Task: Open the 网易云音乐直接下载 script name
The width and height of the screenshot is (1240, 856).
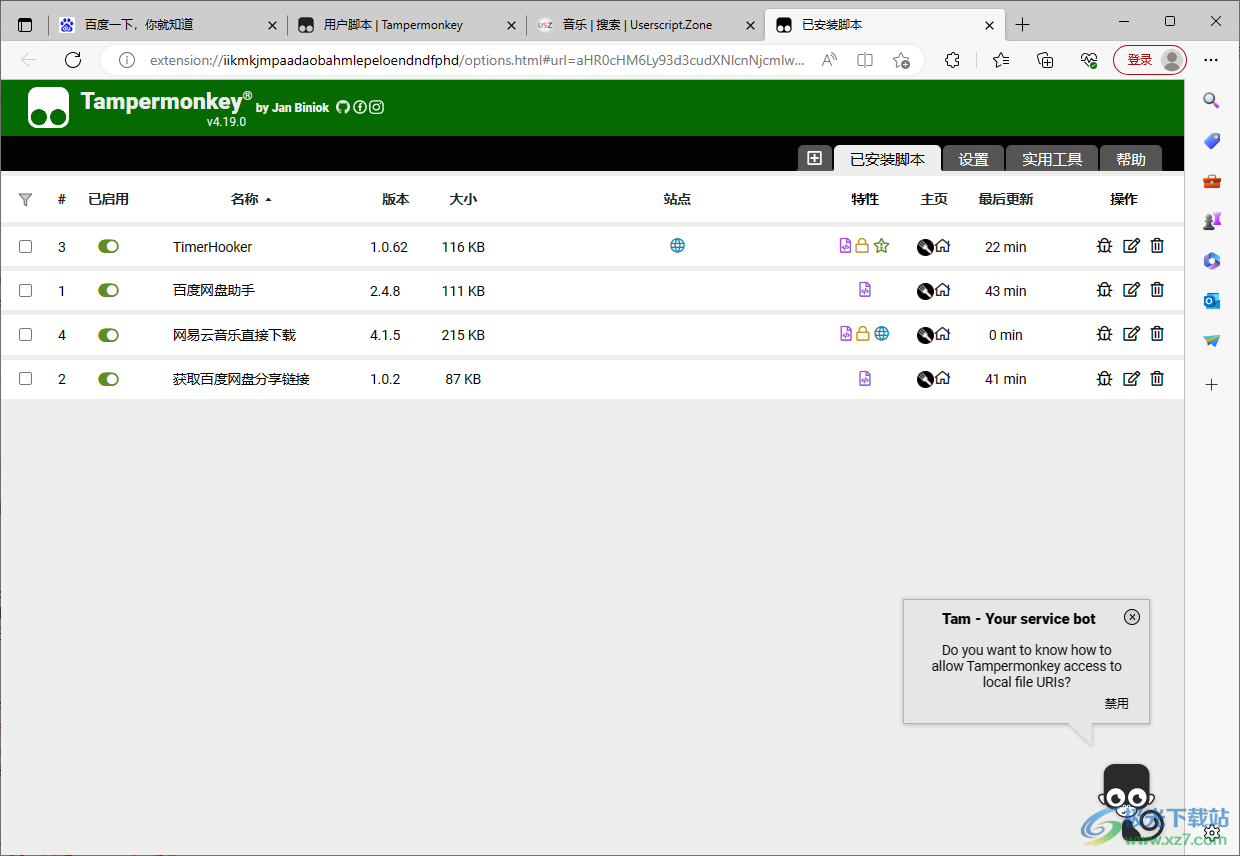Action: click(x=234, y=335)
